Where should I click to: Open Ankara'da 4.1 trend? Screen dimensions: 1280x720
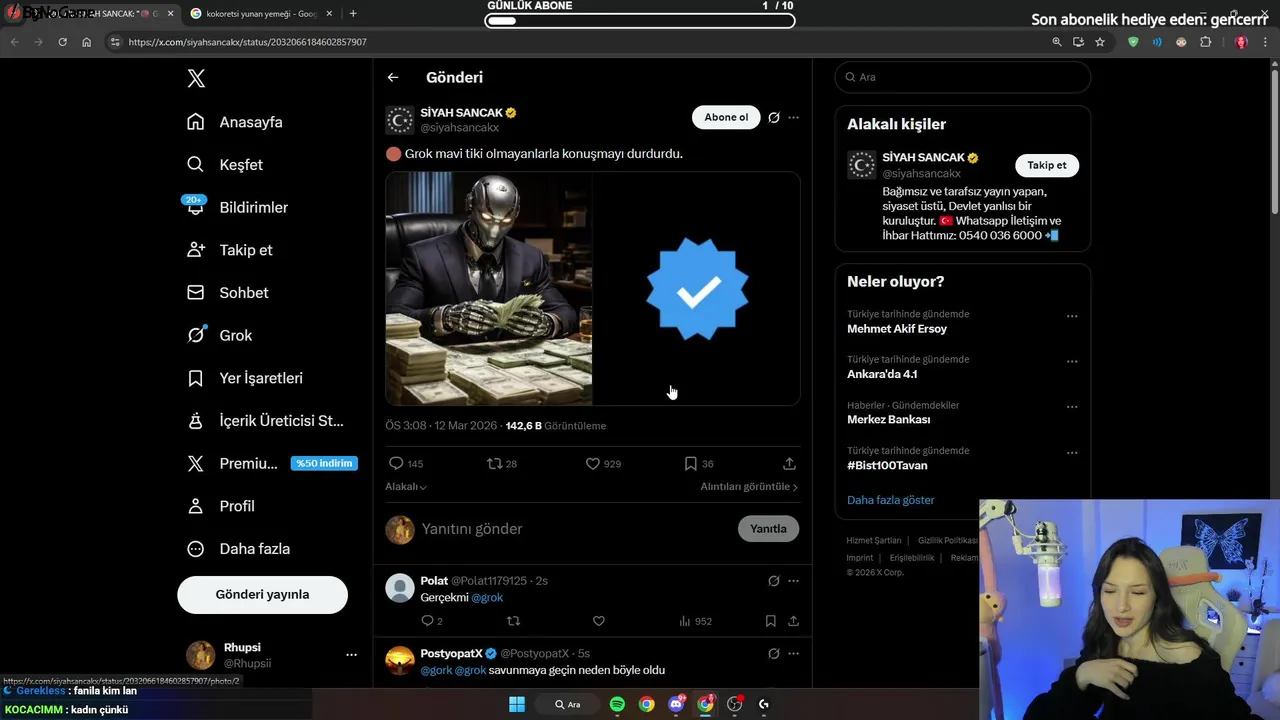click(882, 374)
